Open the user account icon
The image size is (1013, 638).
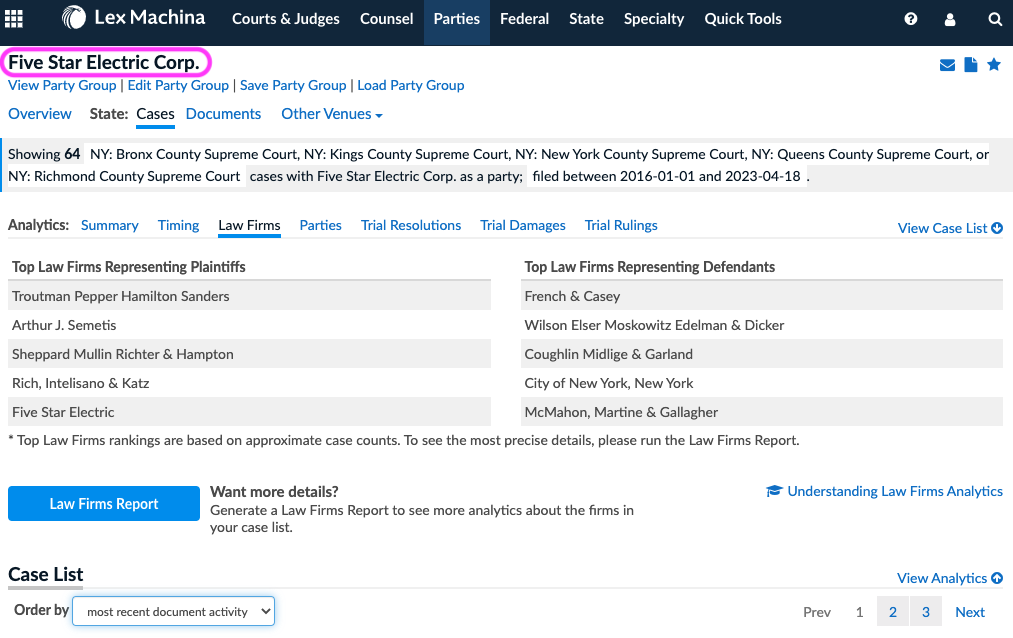(x=950, y=19)
